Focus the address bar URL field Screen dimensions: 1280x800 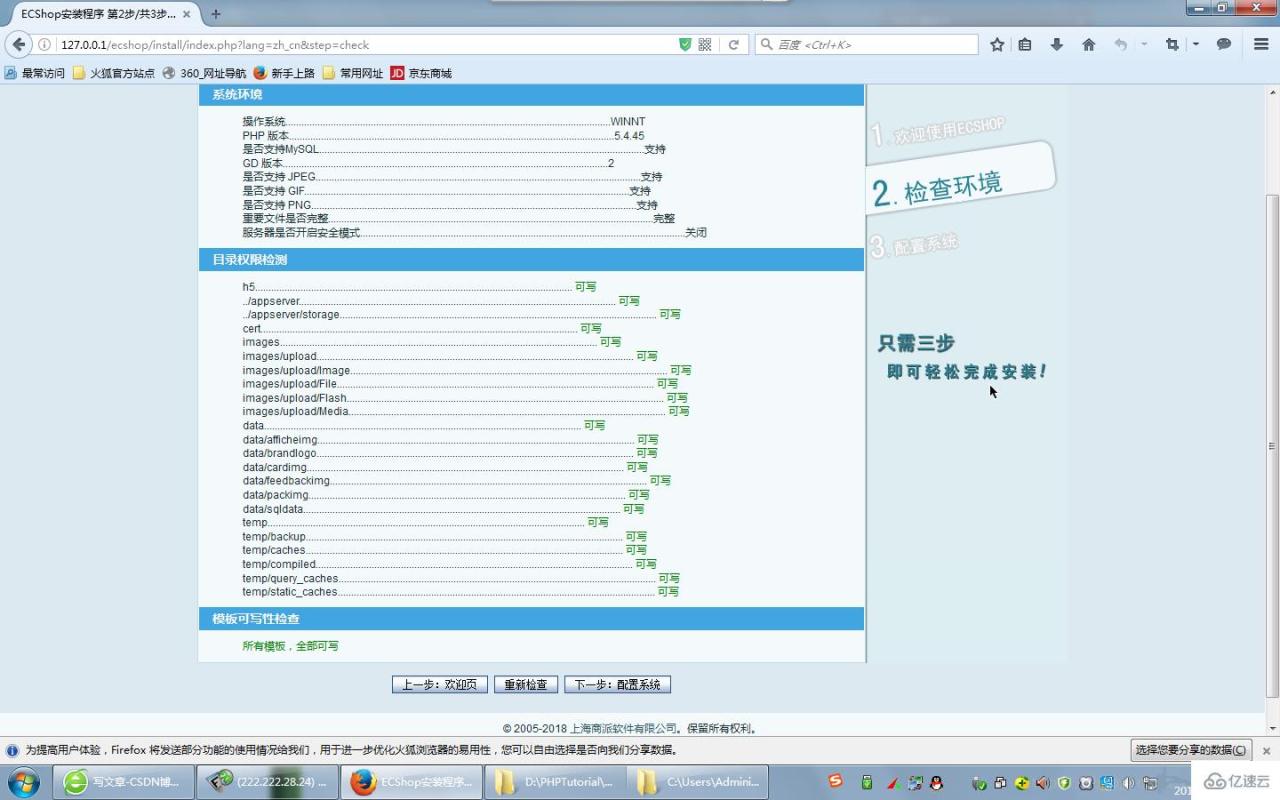click(x=365, y=45)
